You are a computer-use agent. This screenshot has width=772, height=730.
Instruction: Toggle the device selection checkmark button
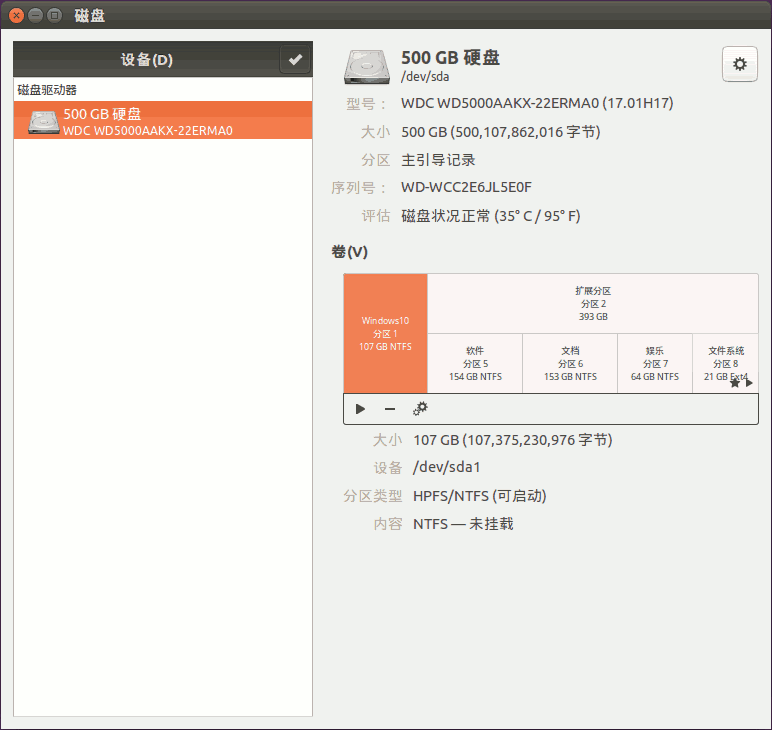(x=295, y=60)
